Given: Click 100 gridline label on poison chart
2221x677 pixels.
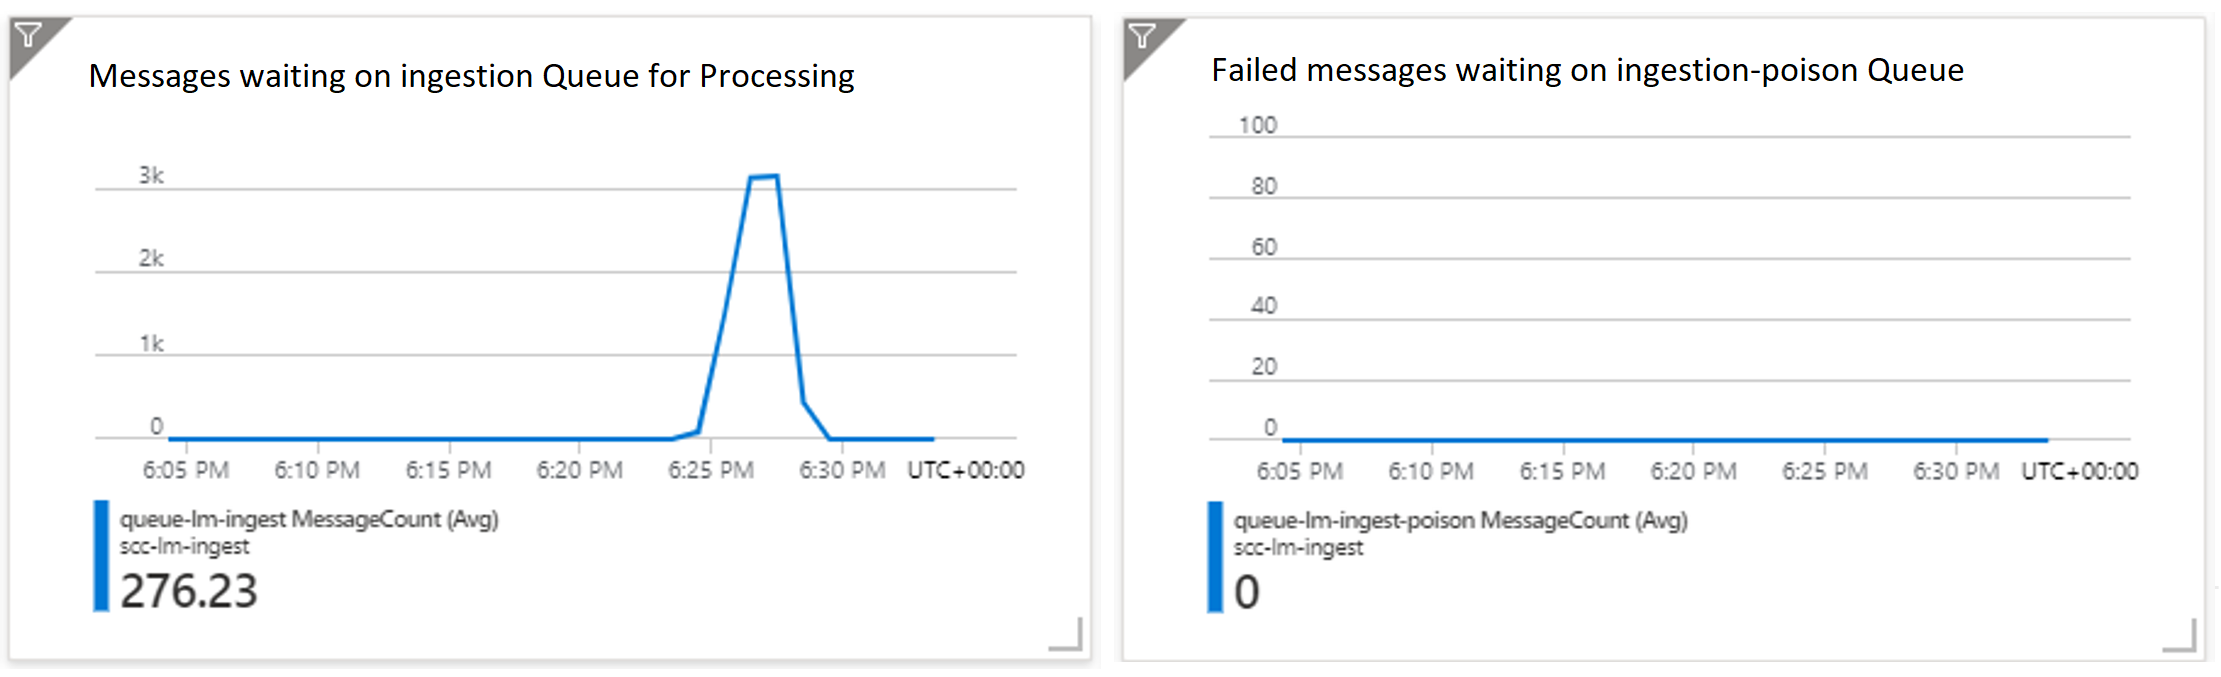Looking at the screenshot, I should 1258,125.
